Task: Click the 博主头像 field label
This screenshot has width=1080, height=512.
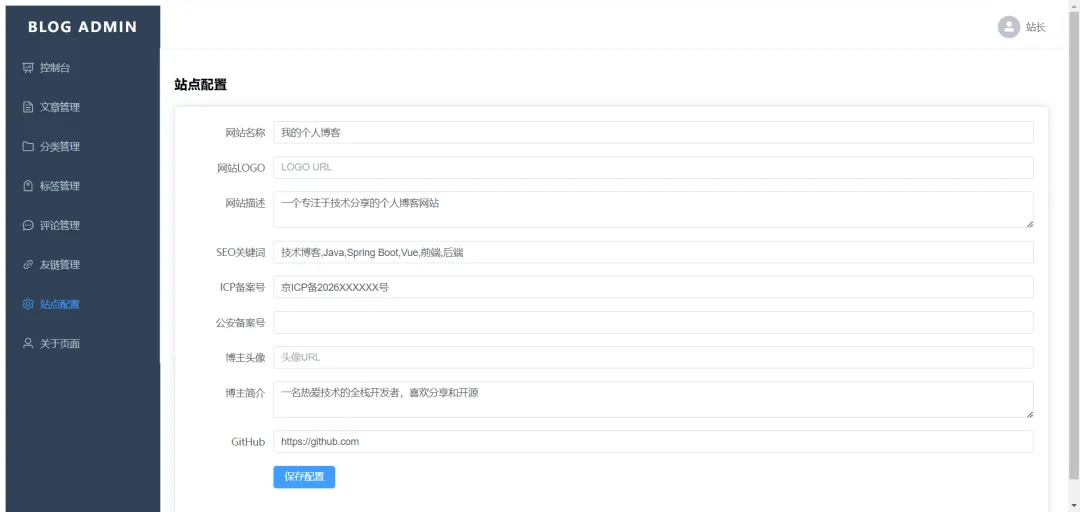Action: pos(245,358)
